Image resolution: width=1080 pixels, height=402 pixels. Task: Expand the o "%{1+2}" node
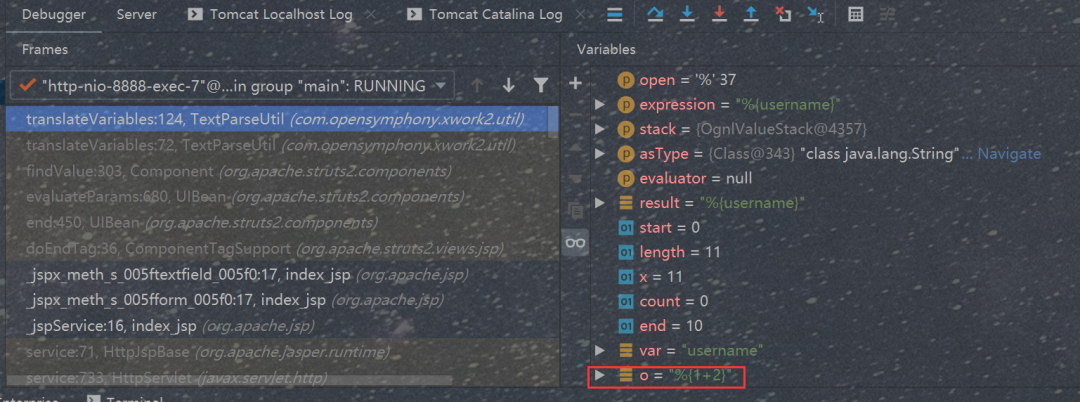click(x=599, y=375)
